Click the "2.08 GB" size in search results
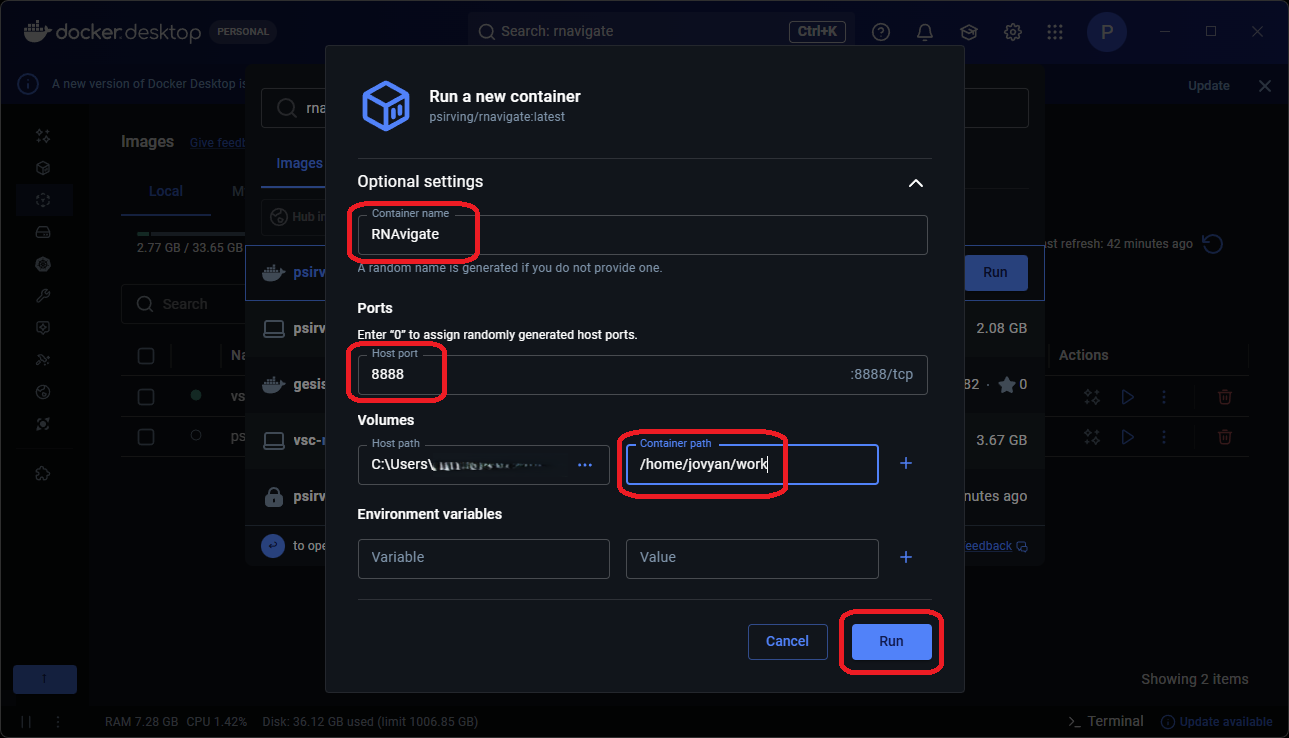1289x738 pixels. (1002, 328)
